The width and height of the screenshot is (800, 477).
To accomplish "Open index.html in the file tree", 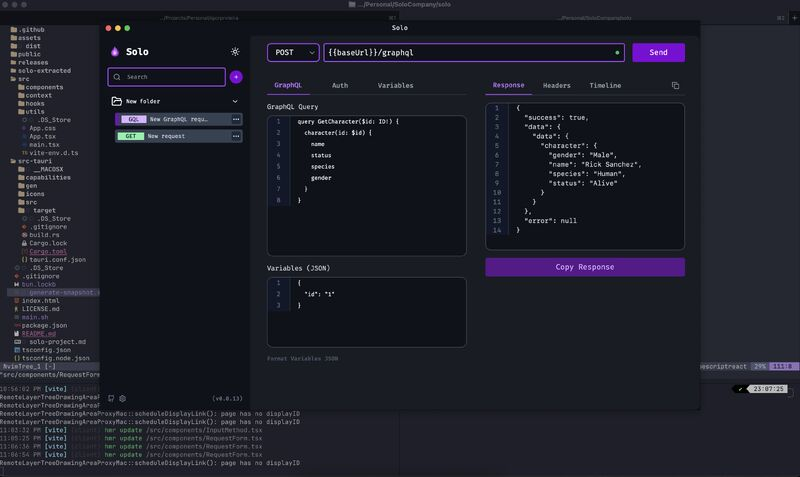I will tap(37, 301).
